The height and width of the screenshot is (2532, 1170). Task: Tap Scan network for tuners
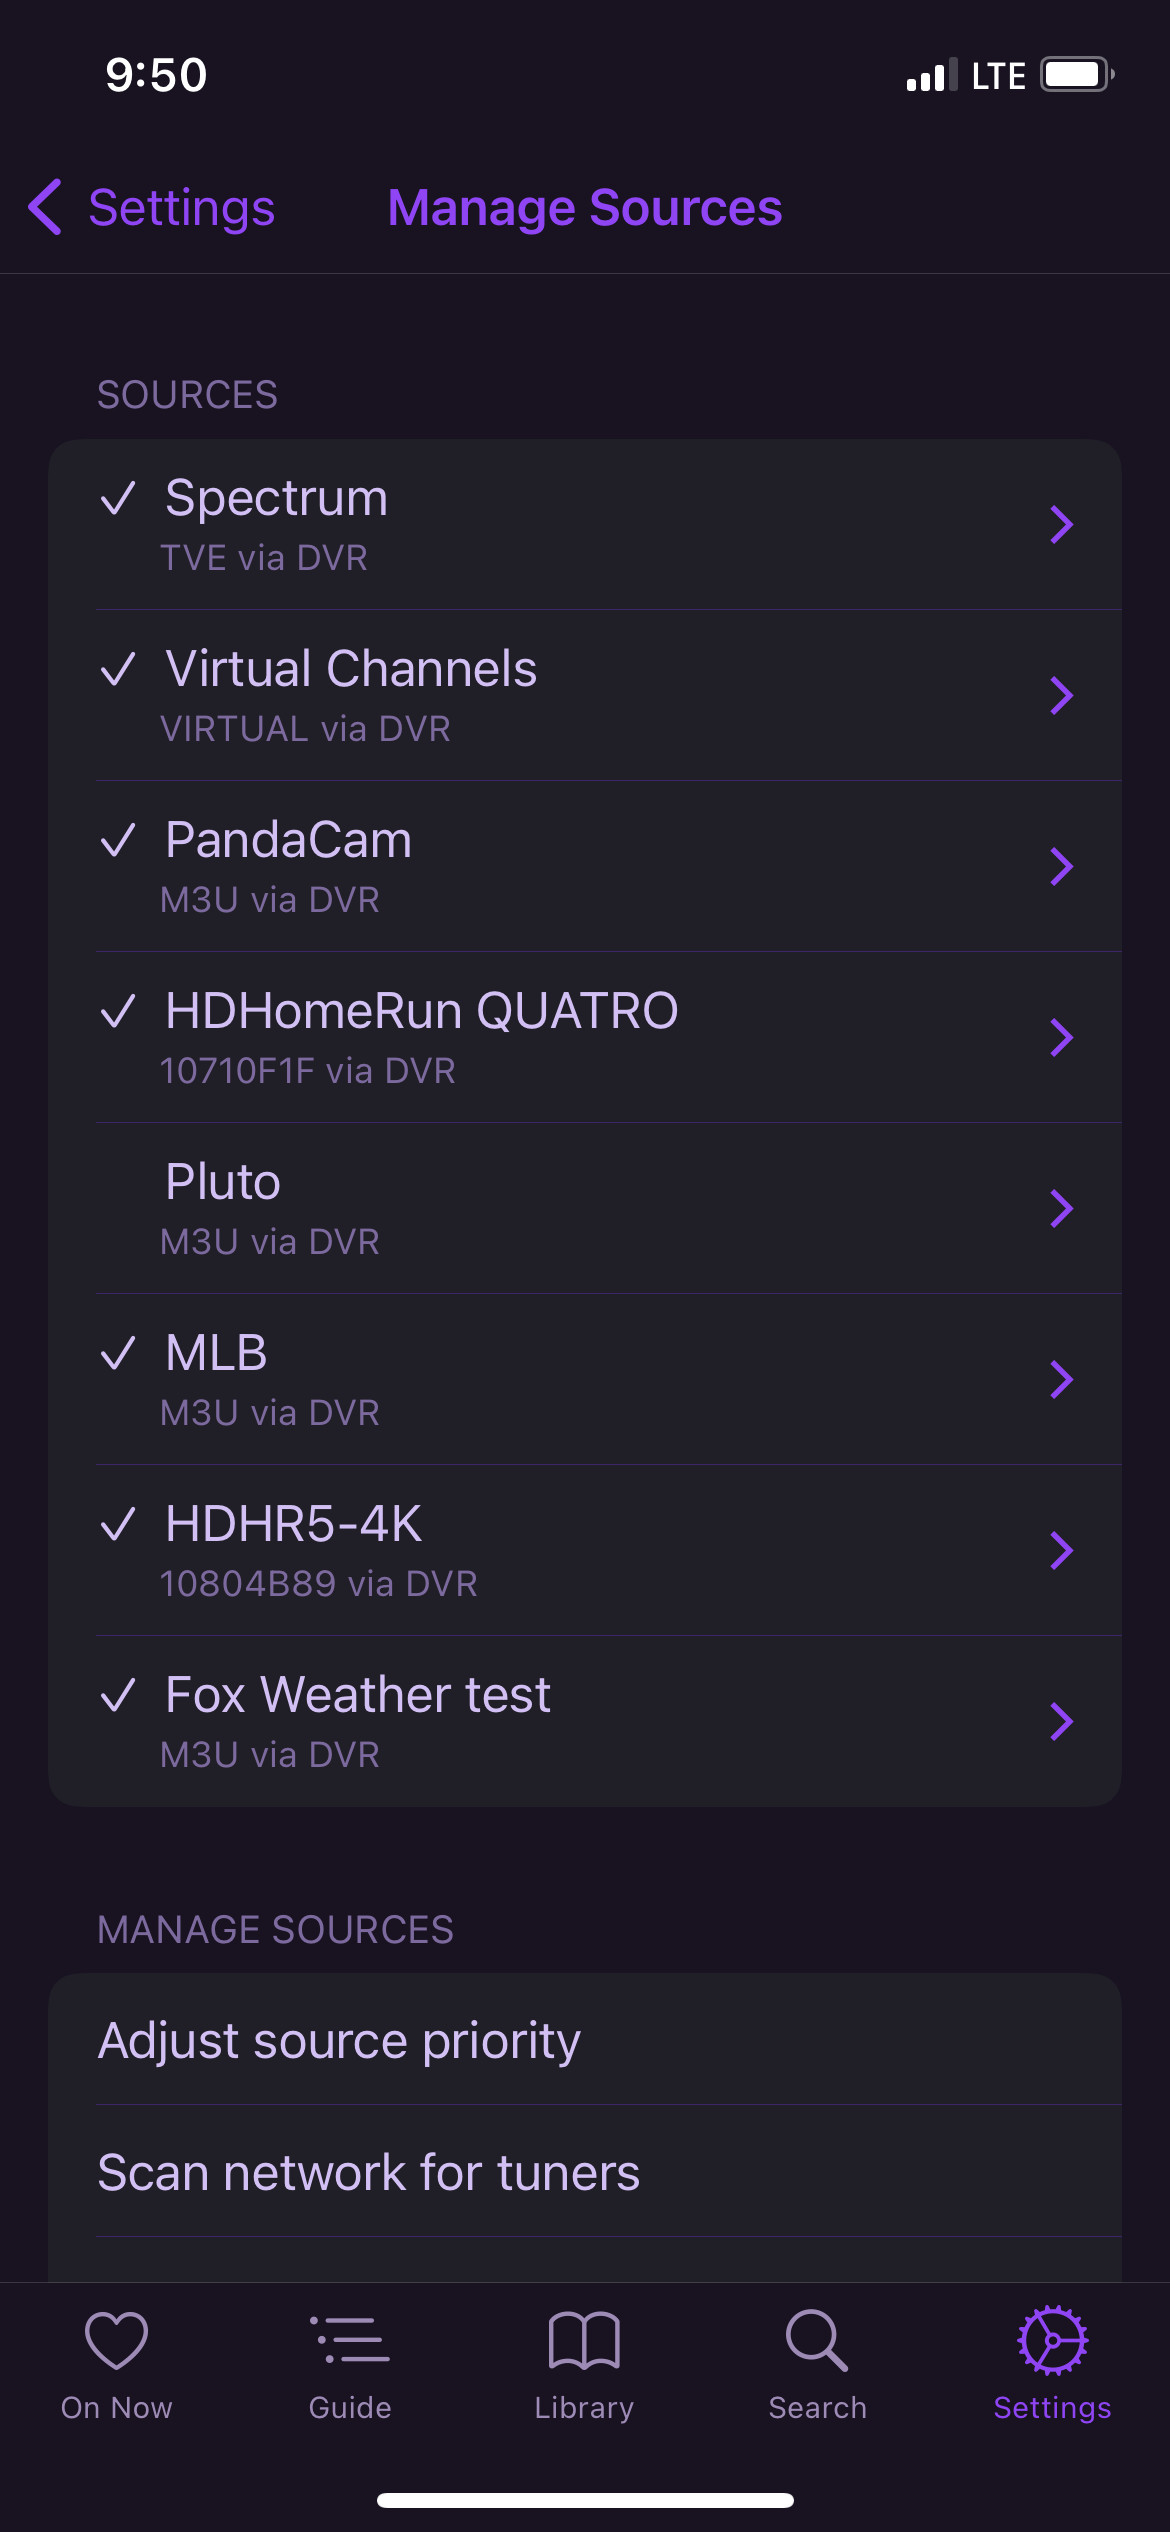[x=368, y=2172]
